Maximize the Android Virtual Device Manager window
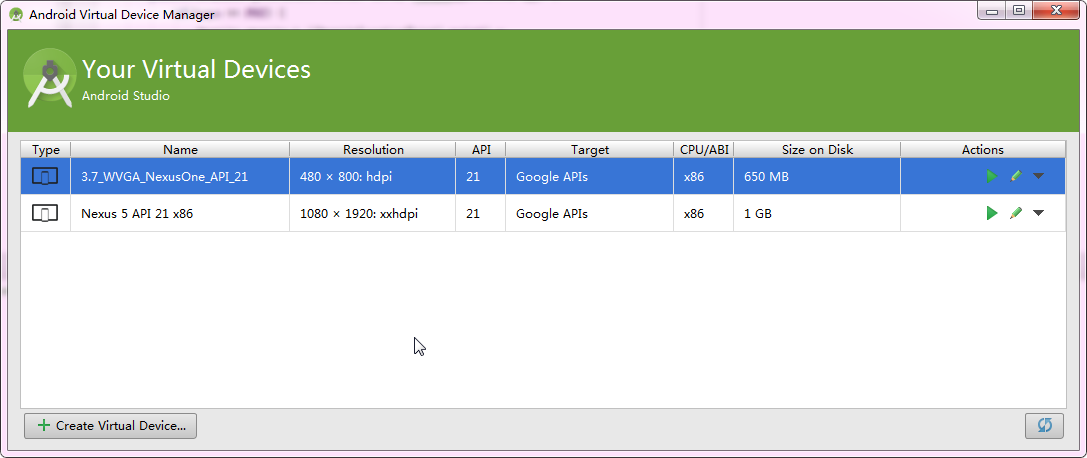The image size is (1087, 458). click(x=1018, y=10)
